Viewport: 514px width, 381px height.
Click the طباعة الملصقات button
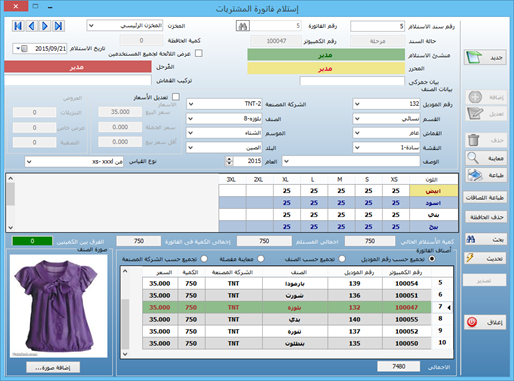pos(485,198)
